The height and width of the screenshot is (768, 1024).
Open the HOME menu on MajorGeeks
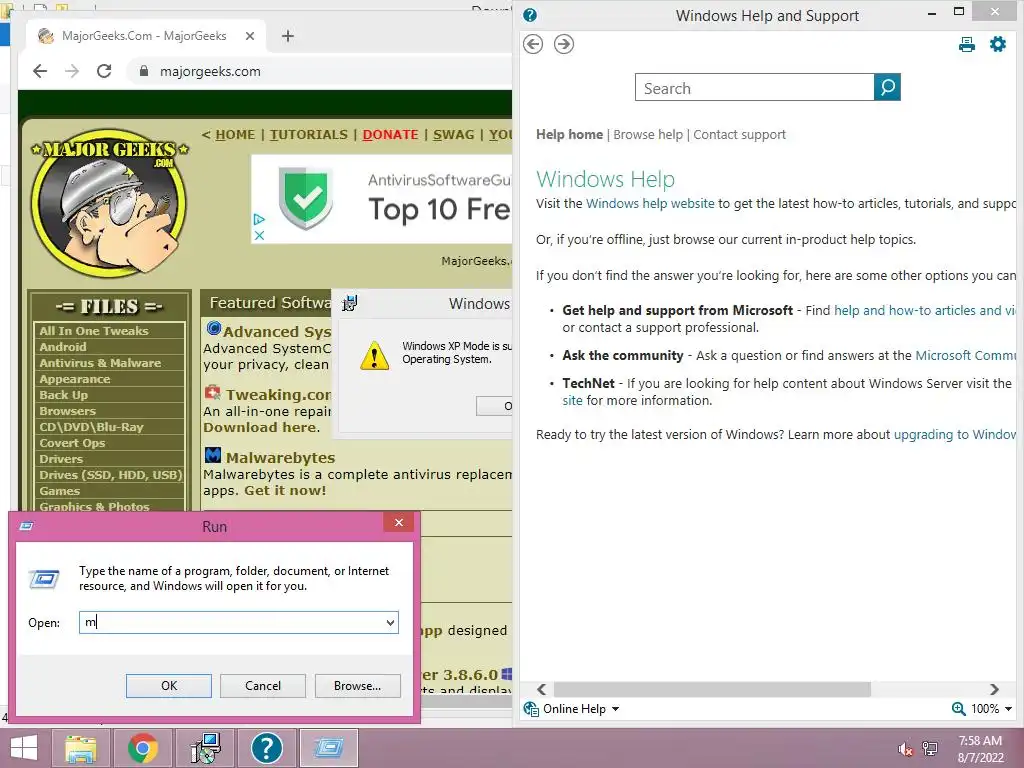235,135
